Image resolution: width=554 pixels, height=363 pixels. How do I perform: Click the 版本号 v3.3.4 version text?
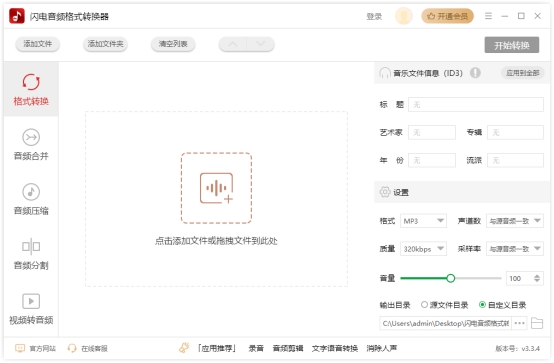(x=518, y=349)
